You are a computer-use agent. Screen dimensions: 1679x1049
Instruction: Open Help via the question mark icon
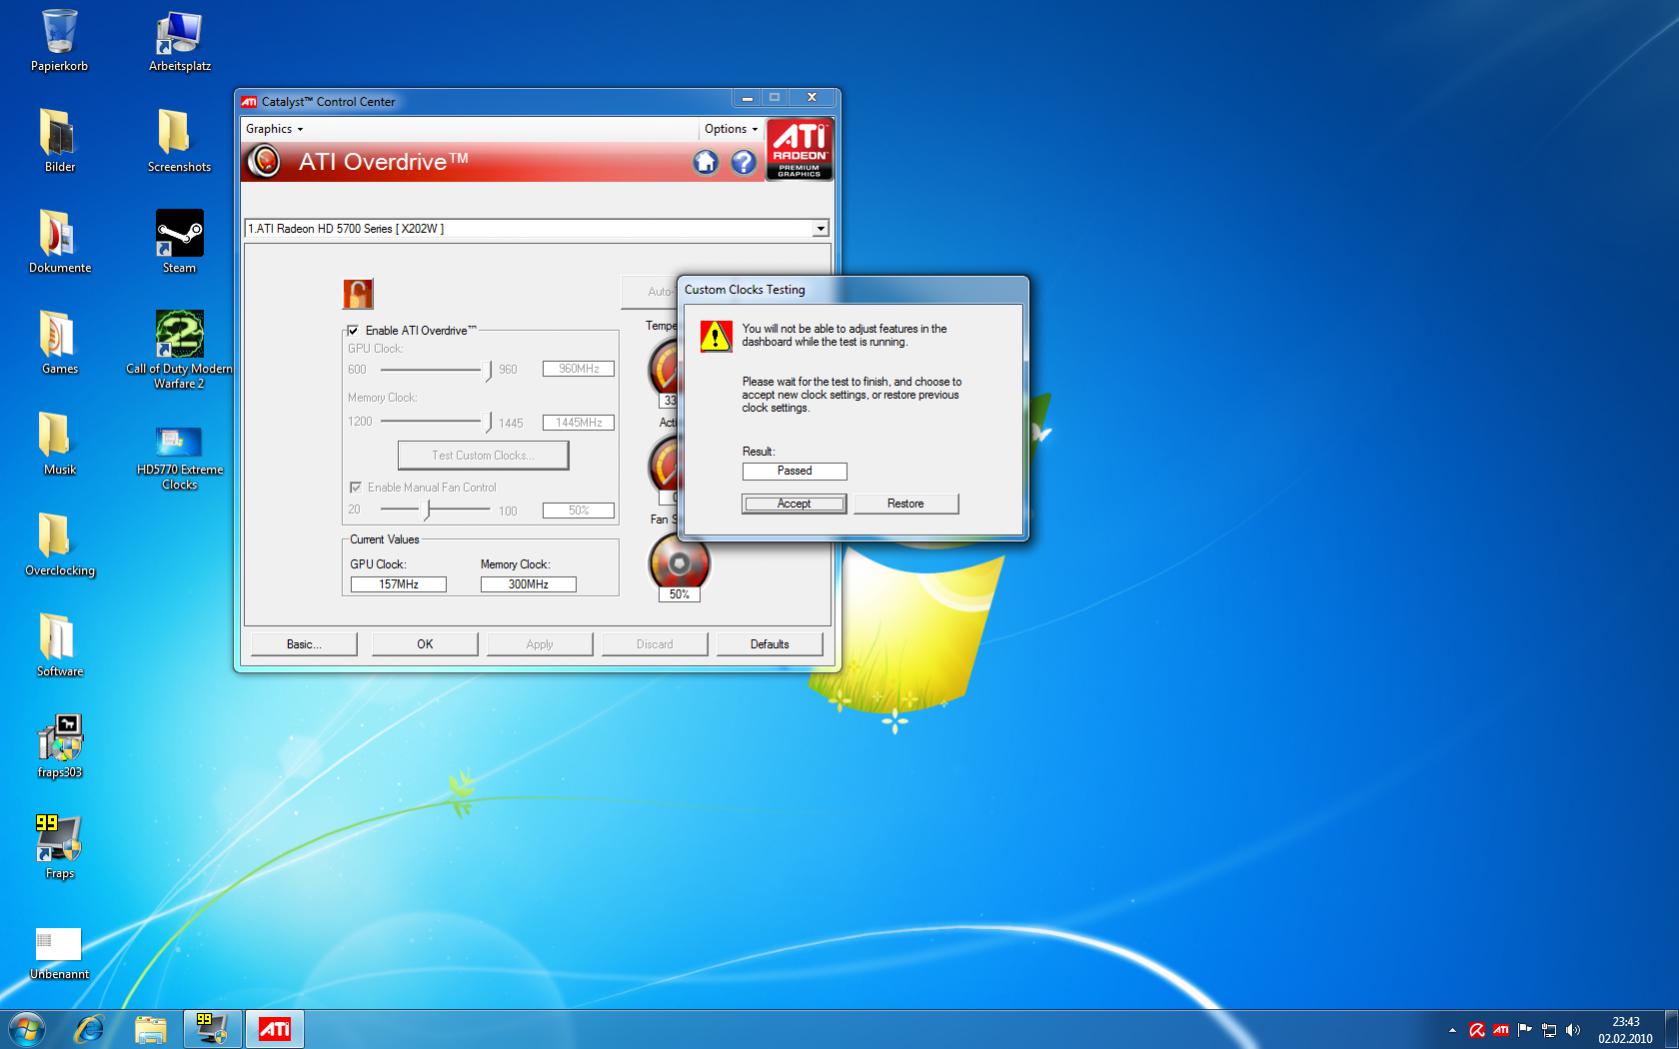(743, 162)
